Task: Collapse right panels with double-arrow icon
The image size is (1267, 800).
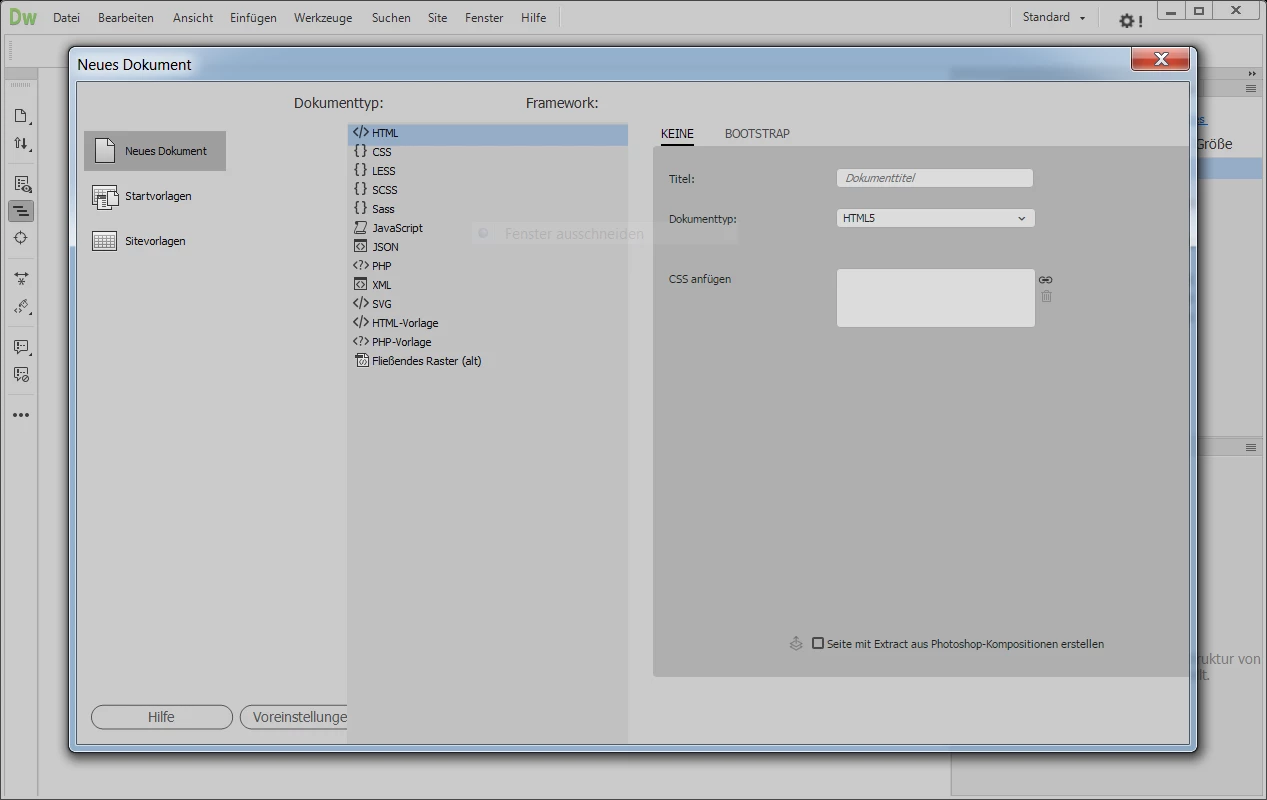Action: pos(1252,74)
